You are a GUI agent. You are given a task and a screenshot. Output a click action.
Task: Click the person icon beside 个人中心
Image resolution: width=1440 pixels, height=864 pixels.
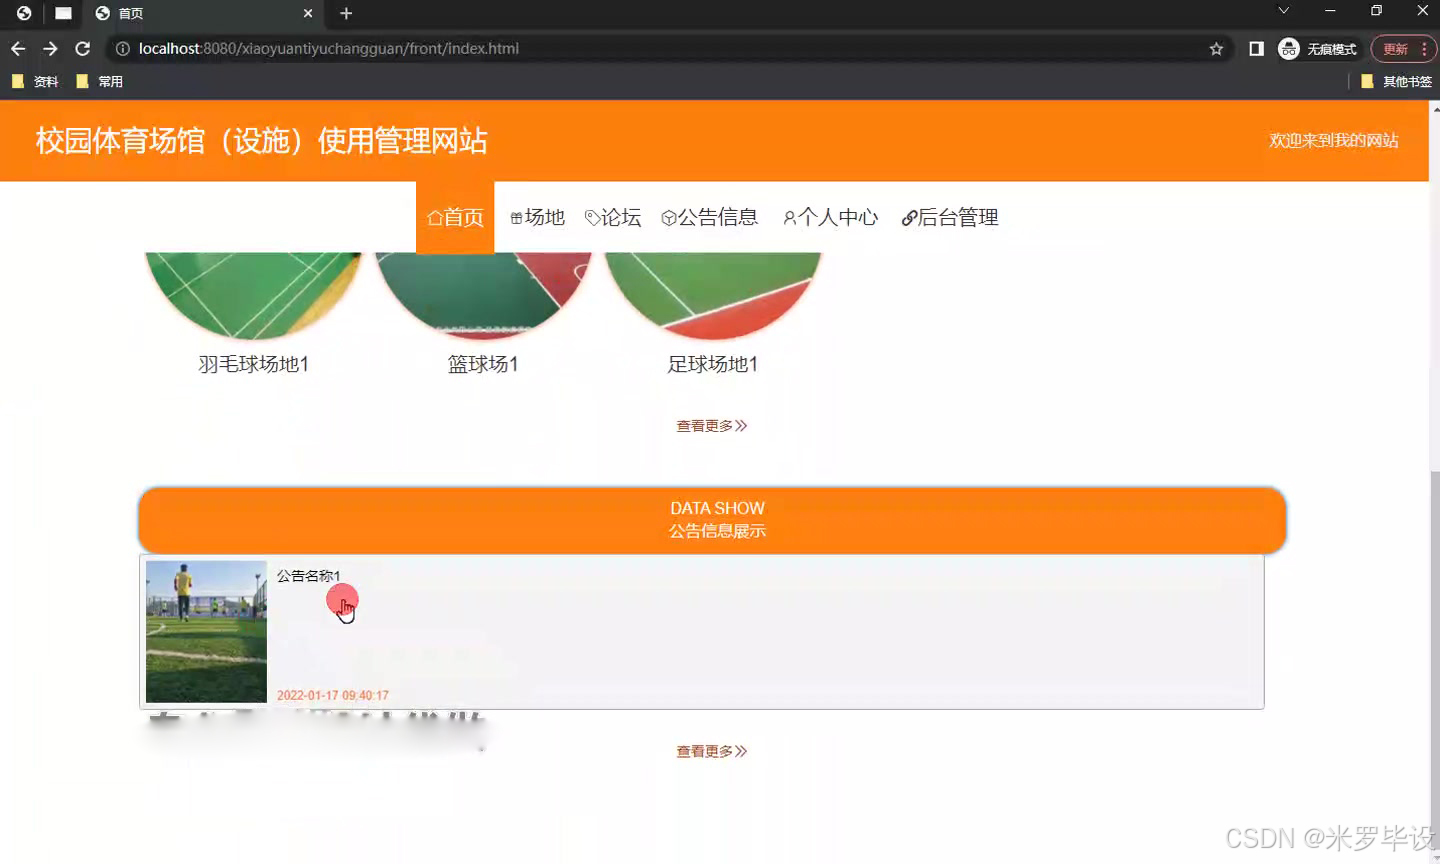(x=789, y=217)
